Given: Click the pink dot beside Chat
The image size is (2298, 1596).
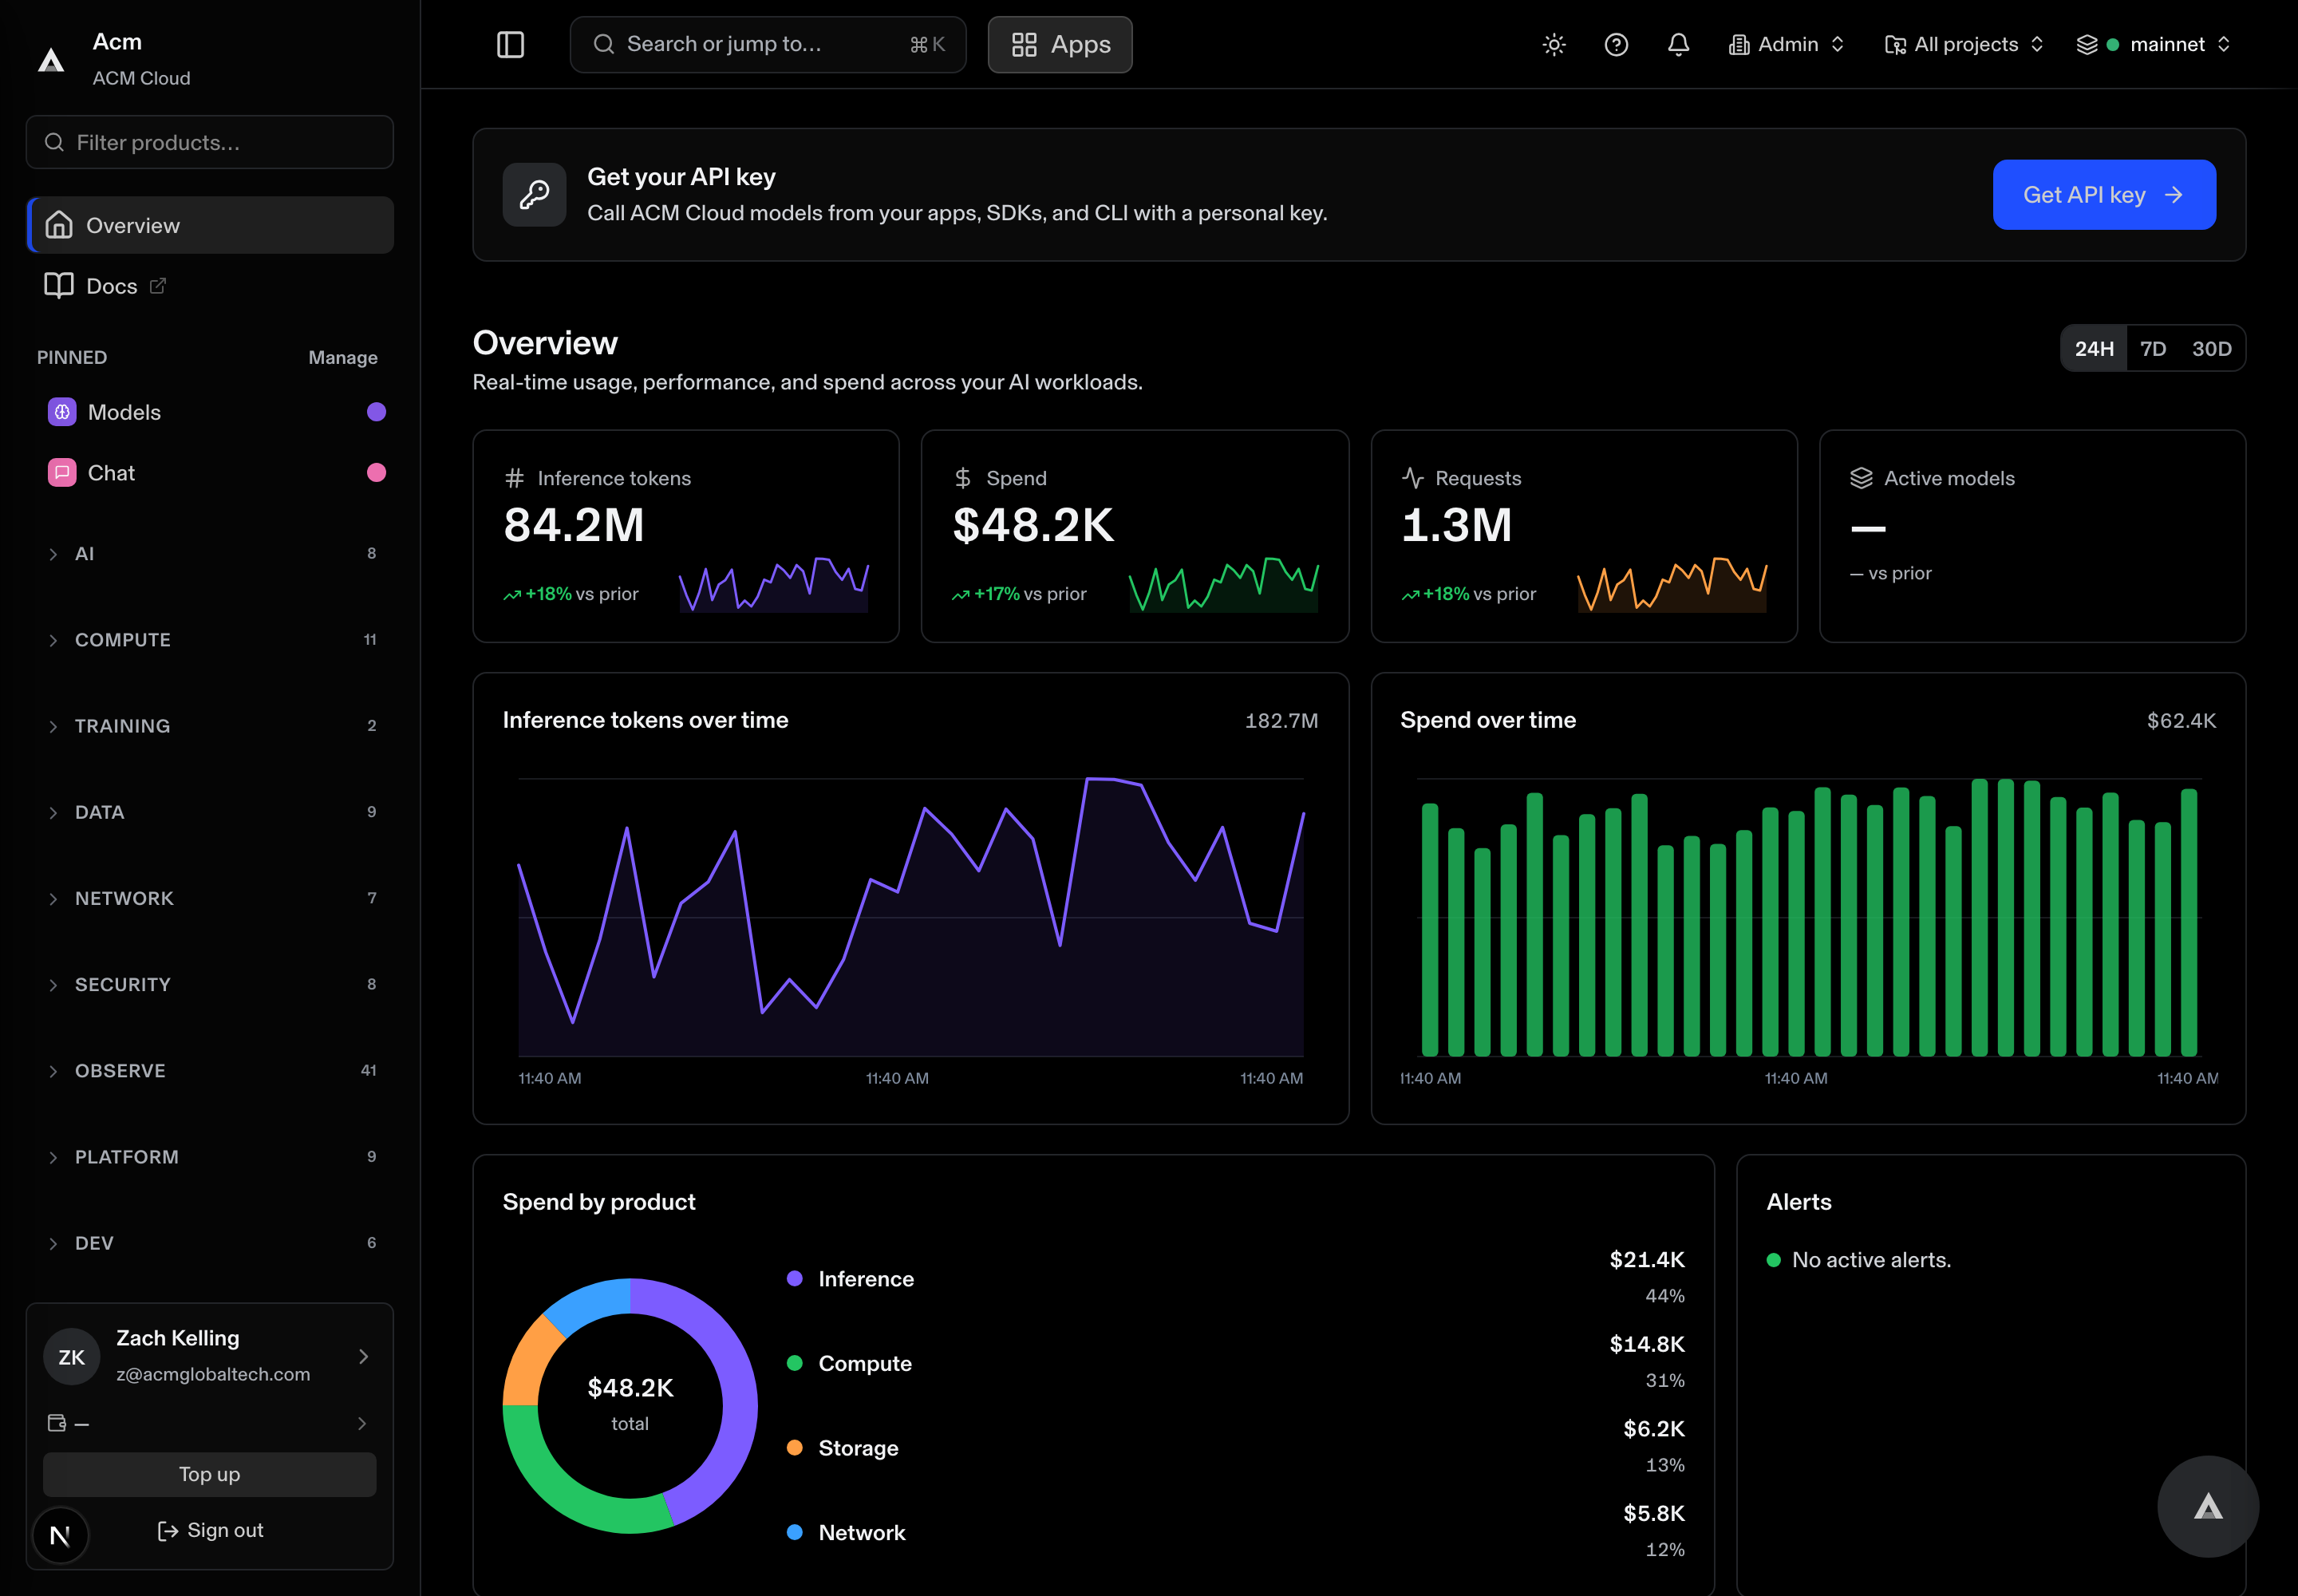Looking at the screenshot, I should pyautogui.click(x=376, y=472).
